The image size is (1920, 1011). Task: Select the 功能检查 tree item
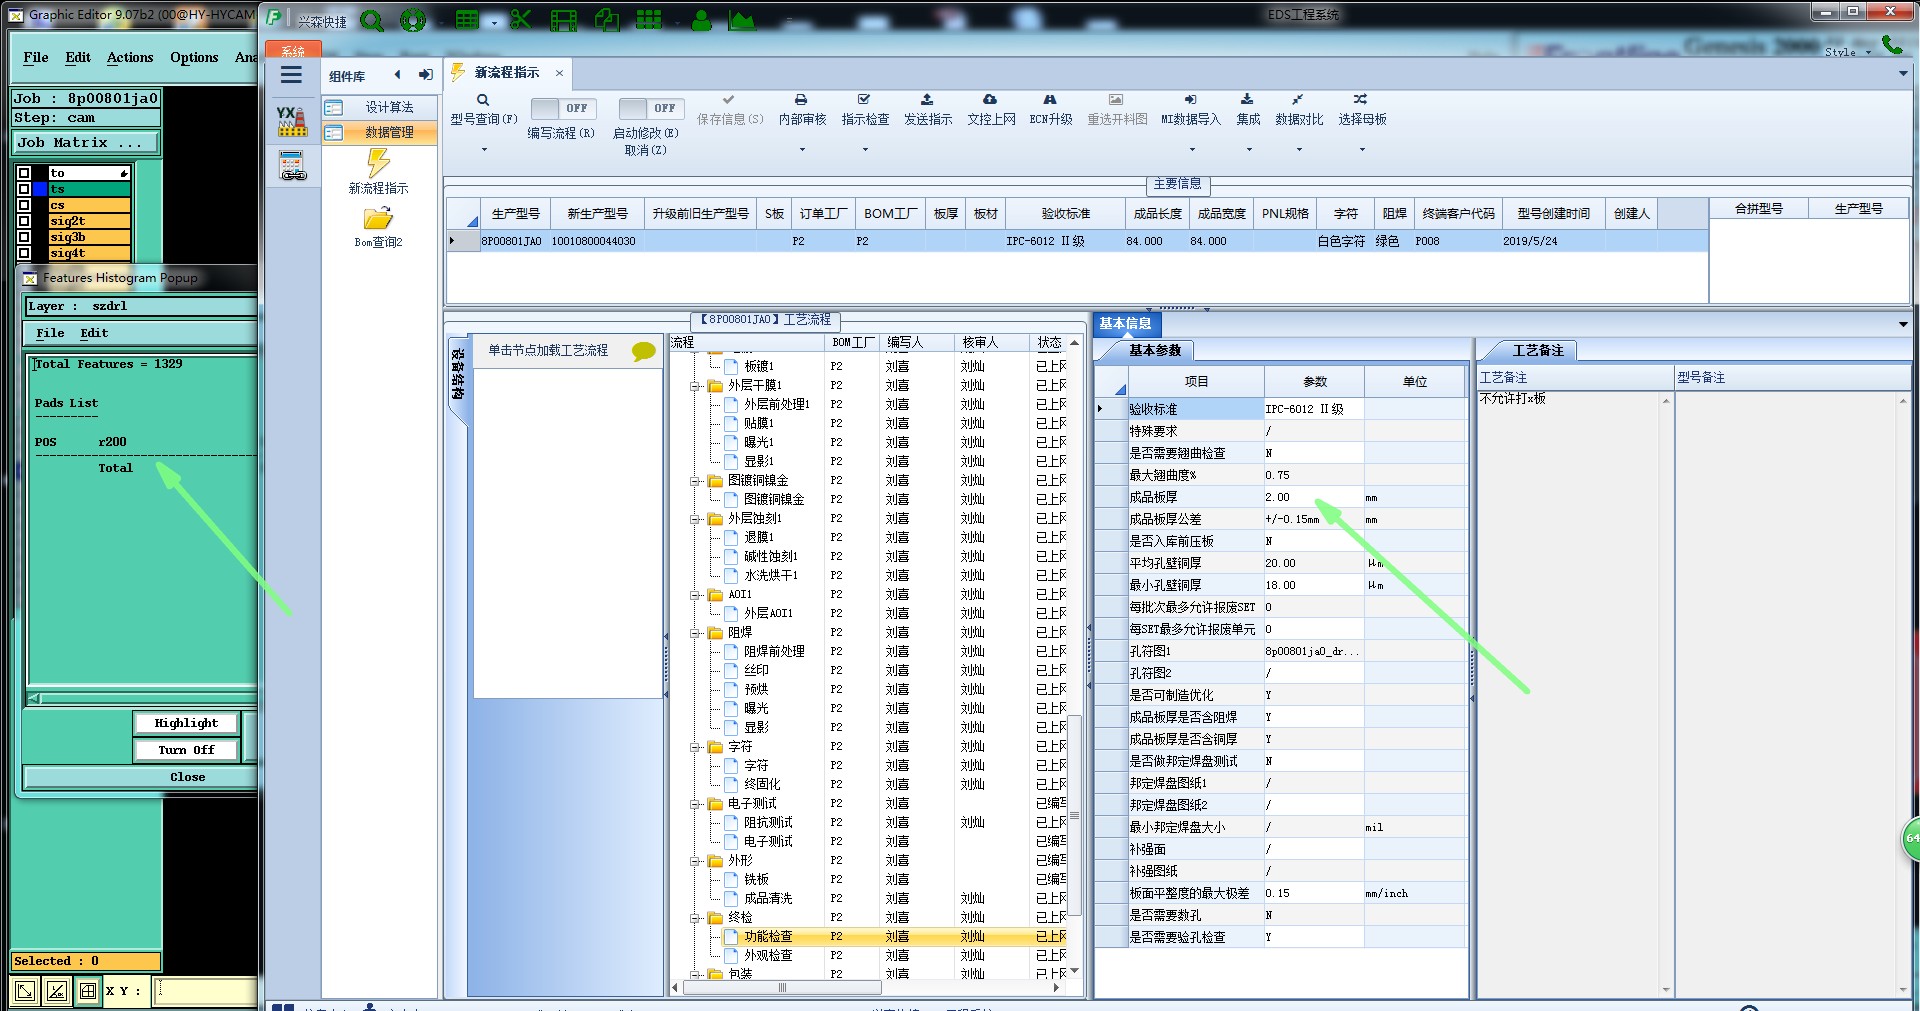(768, 937)
